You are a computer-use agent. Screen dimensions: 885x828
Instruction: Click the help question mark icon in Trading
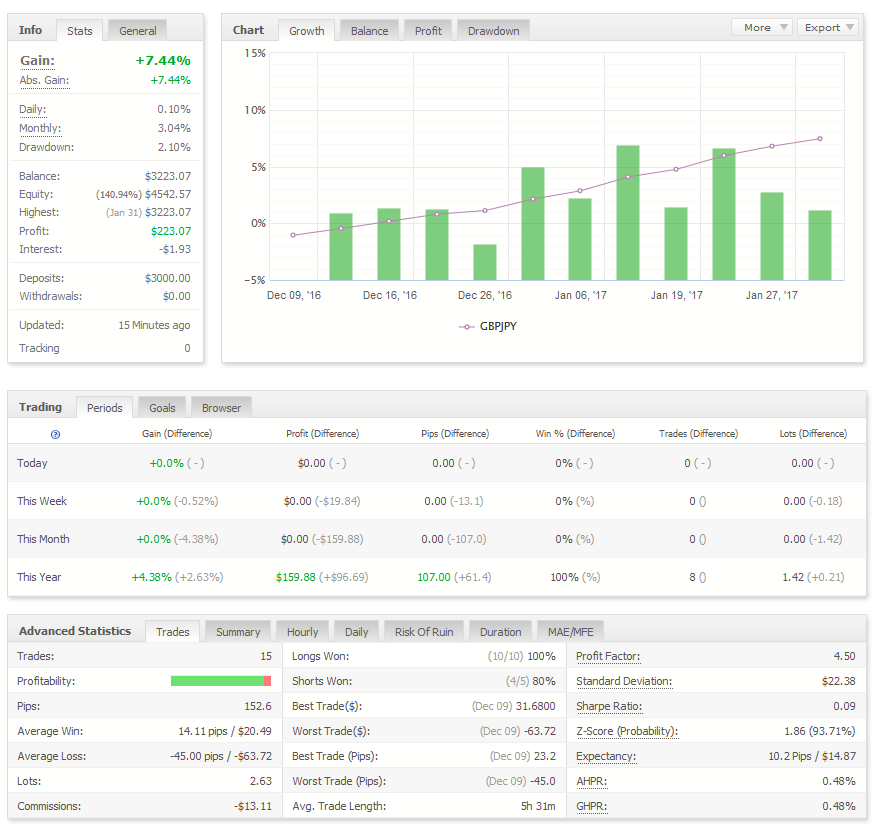click(55, 434)
